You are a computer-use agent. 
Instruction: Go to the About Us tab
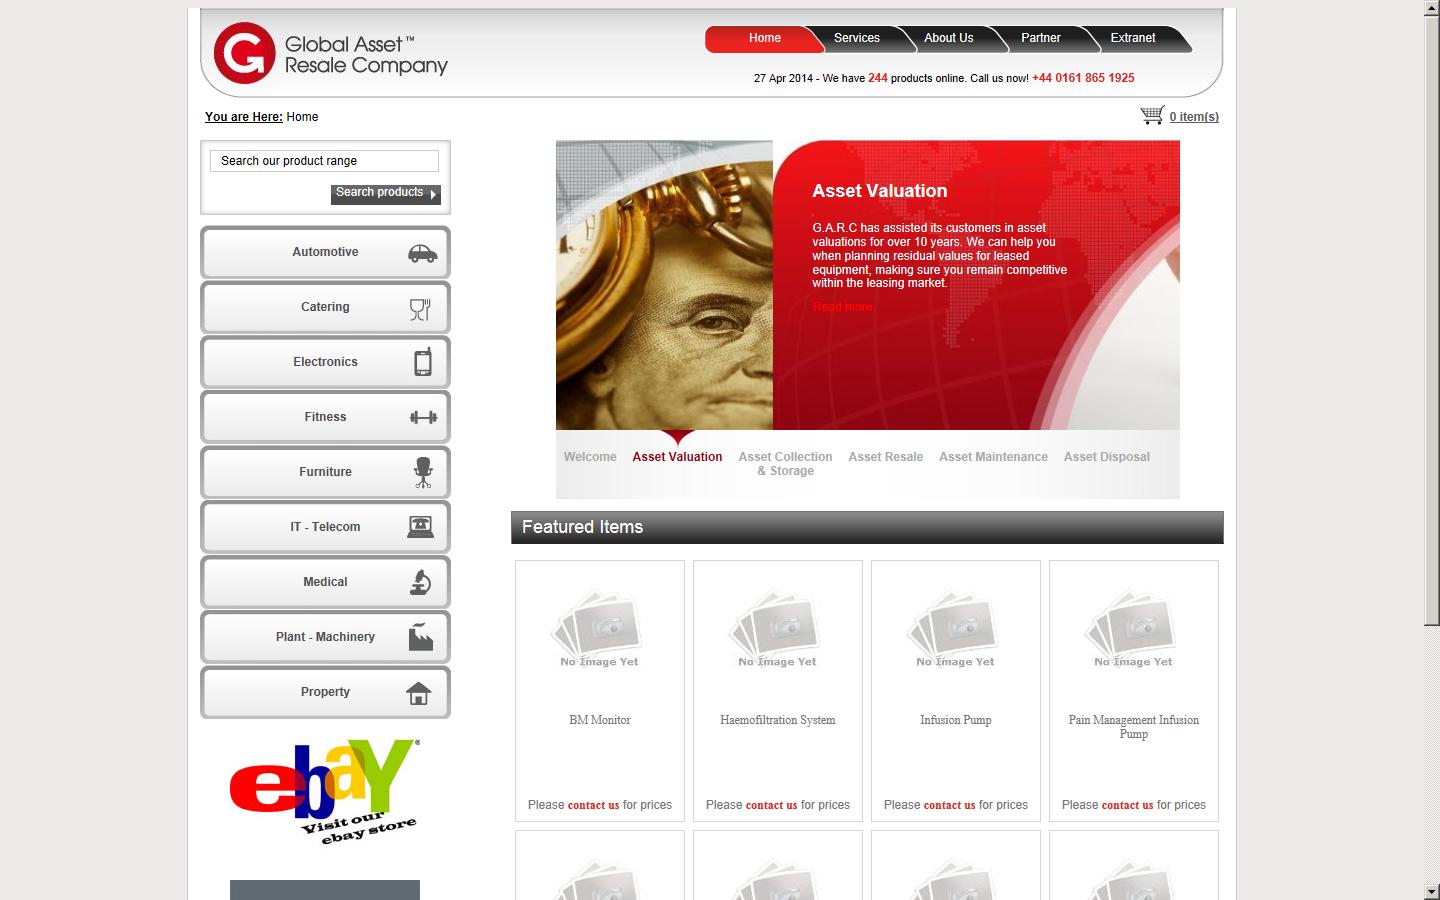tap(948, 38)
